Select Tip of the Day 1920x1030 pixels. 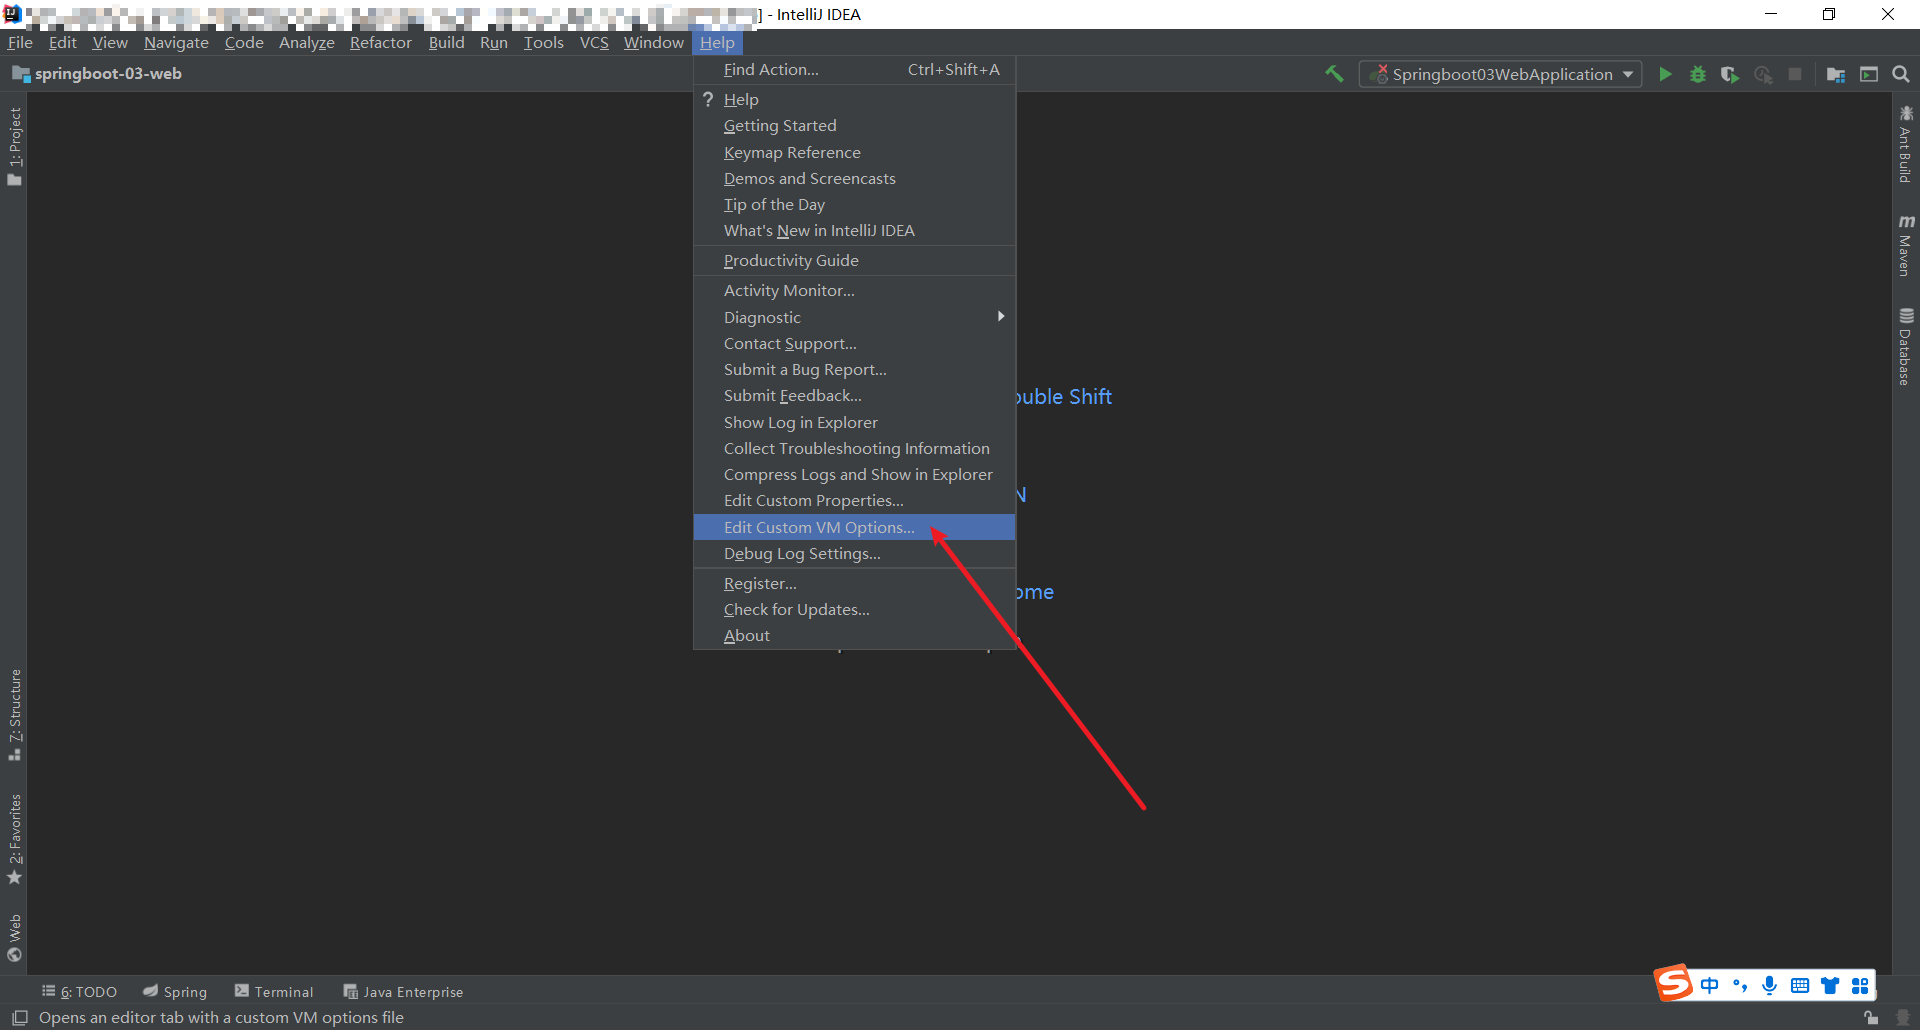tap(854, 204)
